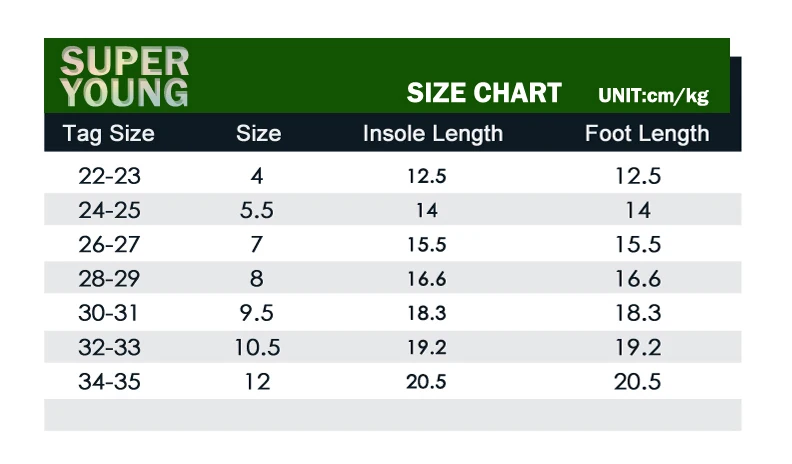The width and height of the screenshot is (792, 464).
Task: Click the UNIT:cm/kg label
Action: click(x=653, y=95)
